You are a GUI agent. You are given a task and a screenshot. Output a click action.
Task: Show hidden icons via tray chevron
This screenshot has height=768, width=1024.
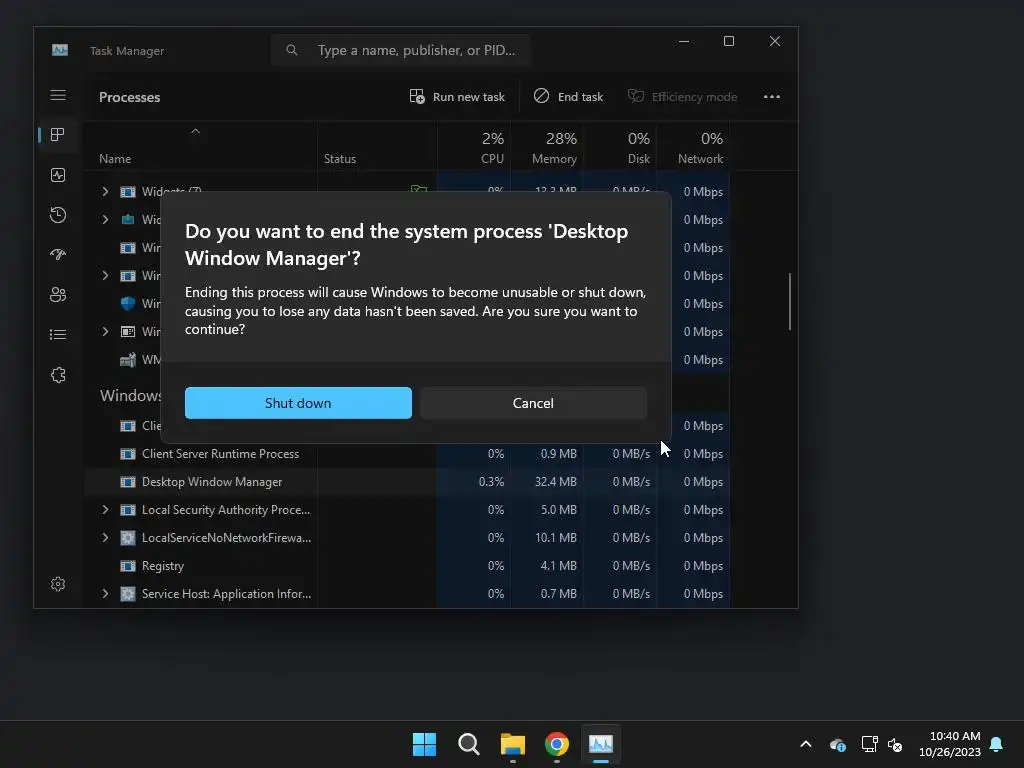click(x=806, y=744)
